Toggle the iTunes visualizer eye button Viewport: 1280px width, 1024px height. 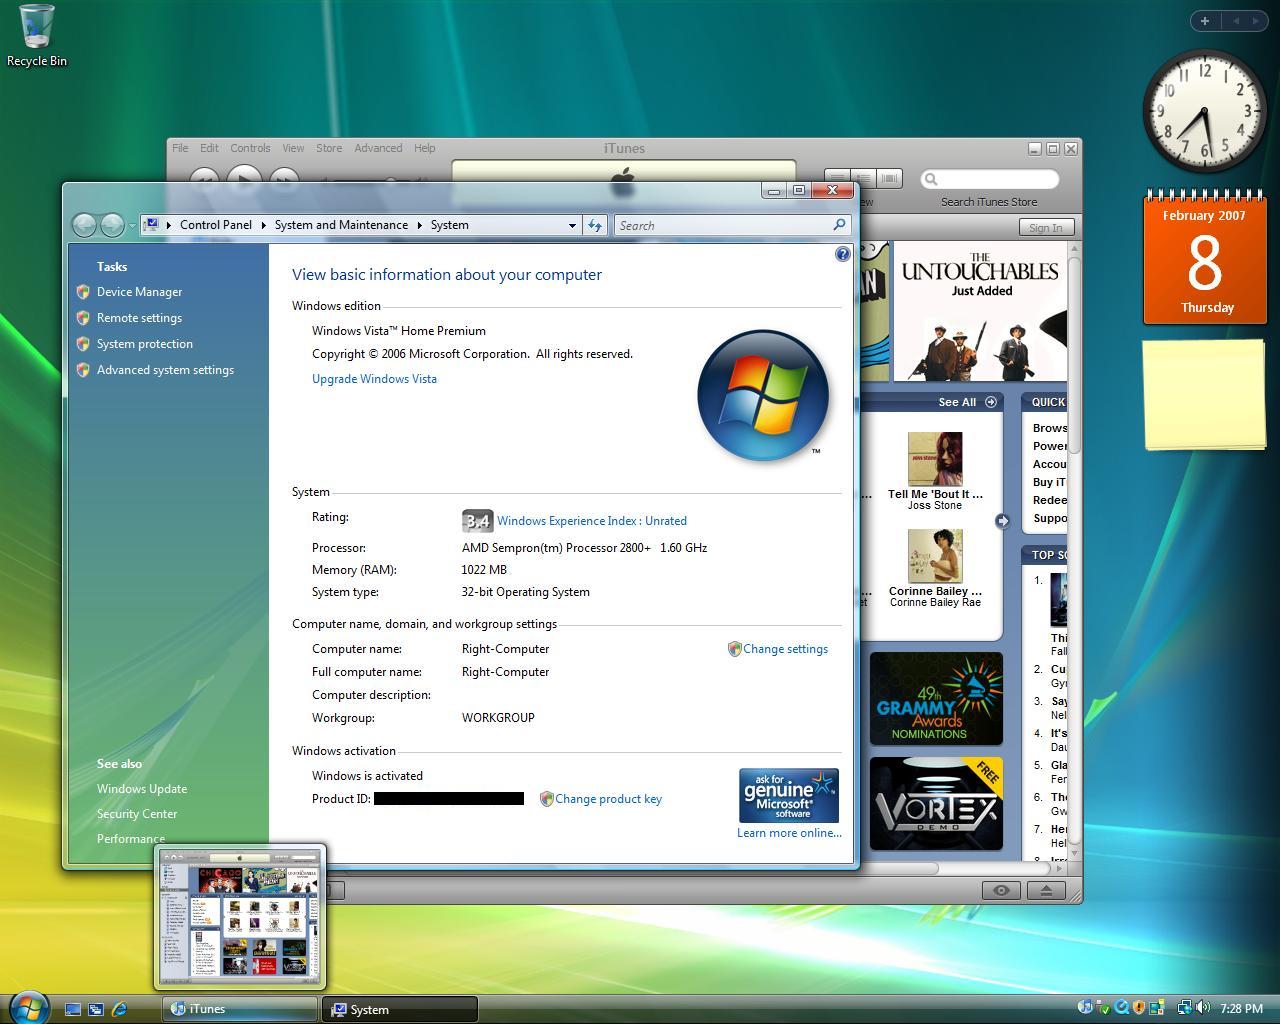click(1001, 890)
